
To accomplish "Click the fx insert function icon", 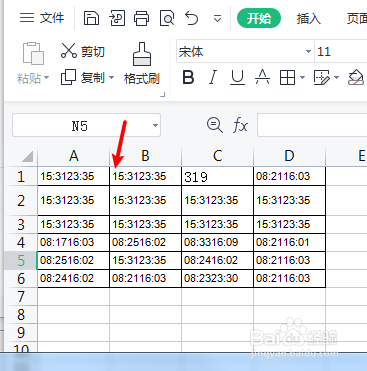I will pos(240,126).
